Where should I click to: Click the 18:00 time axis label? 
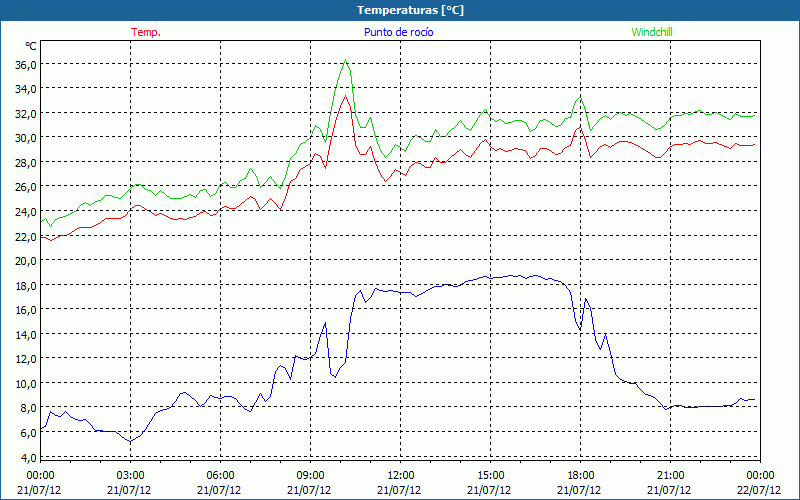tap(580, 476)
